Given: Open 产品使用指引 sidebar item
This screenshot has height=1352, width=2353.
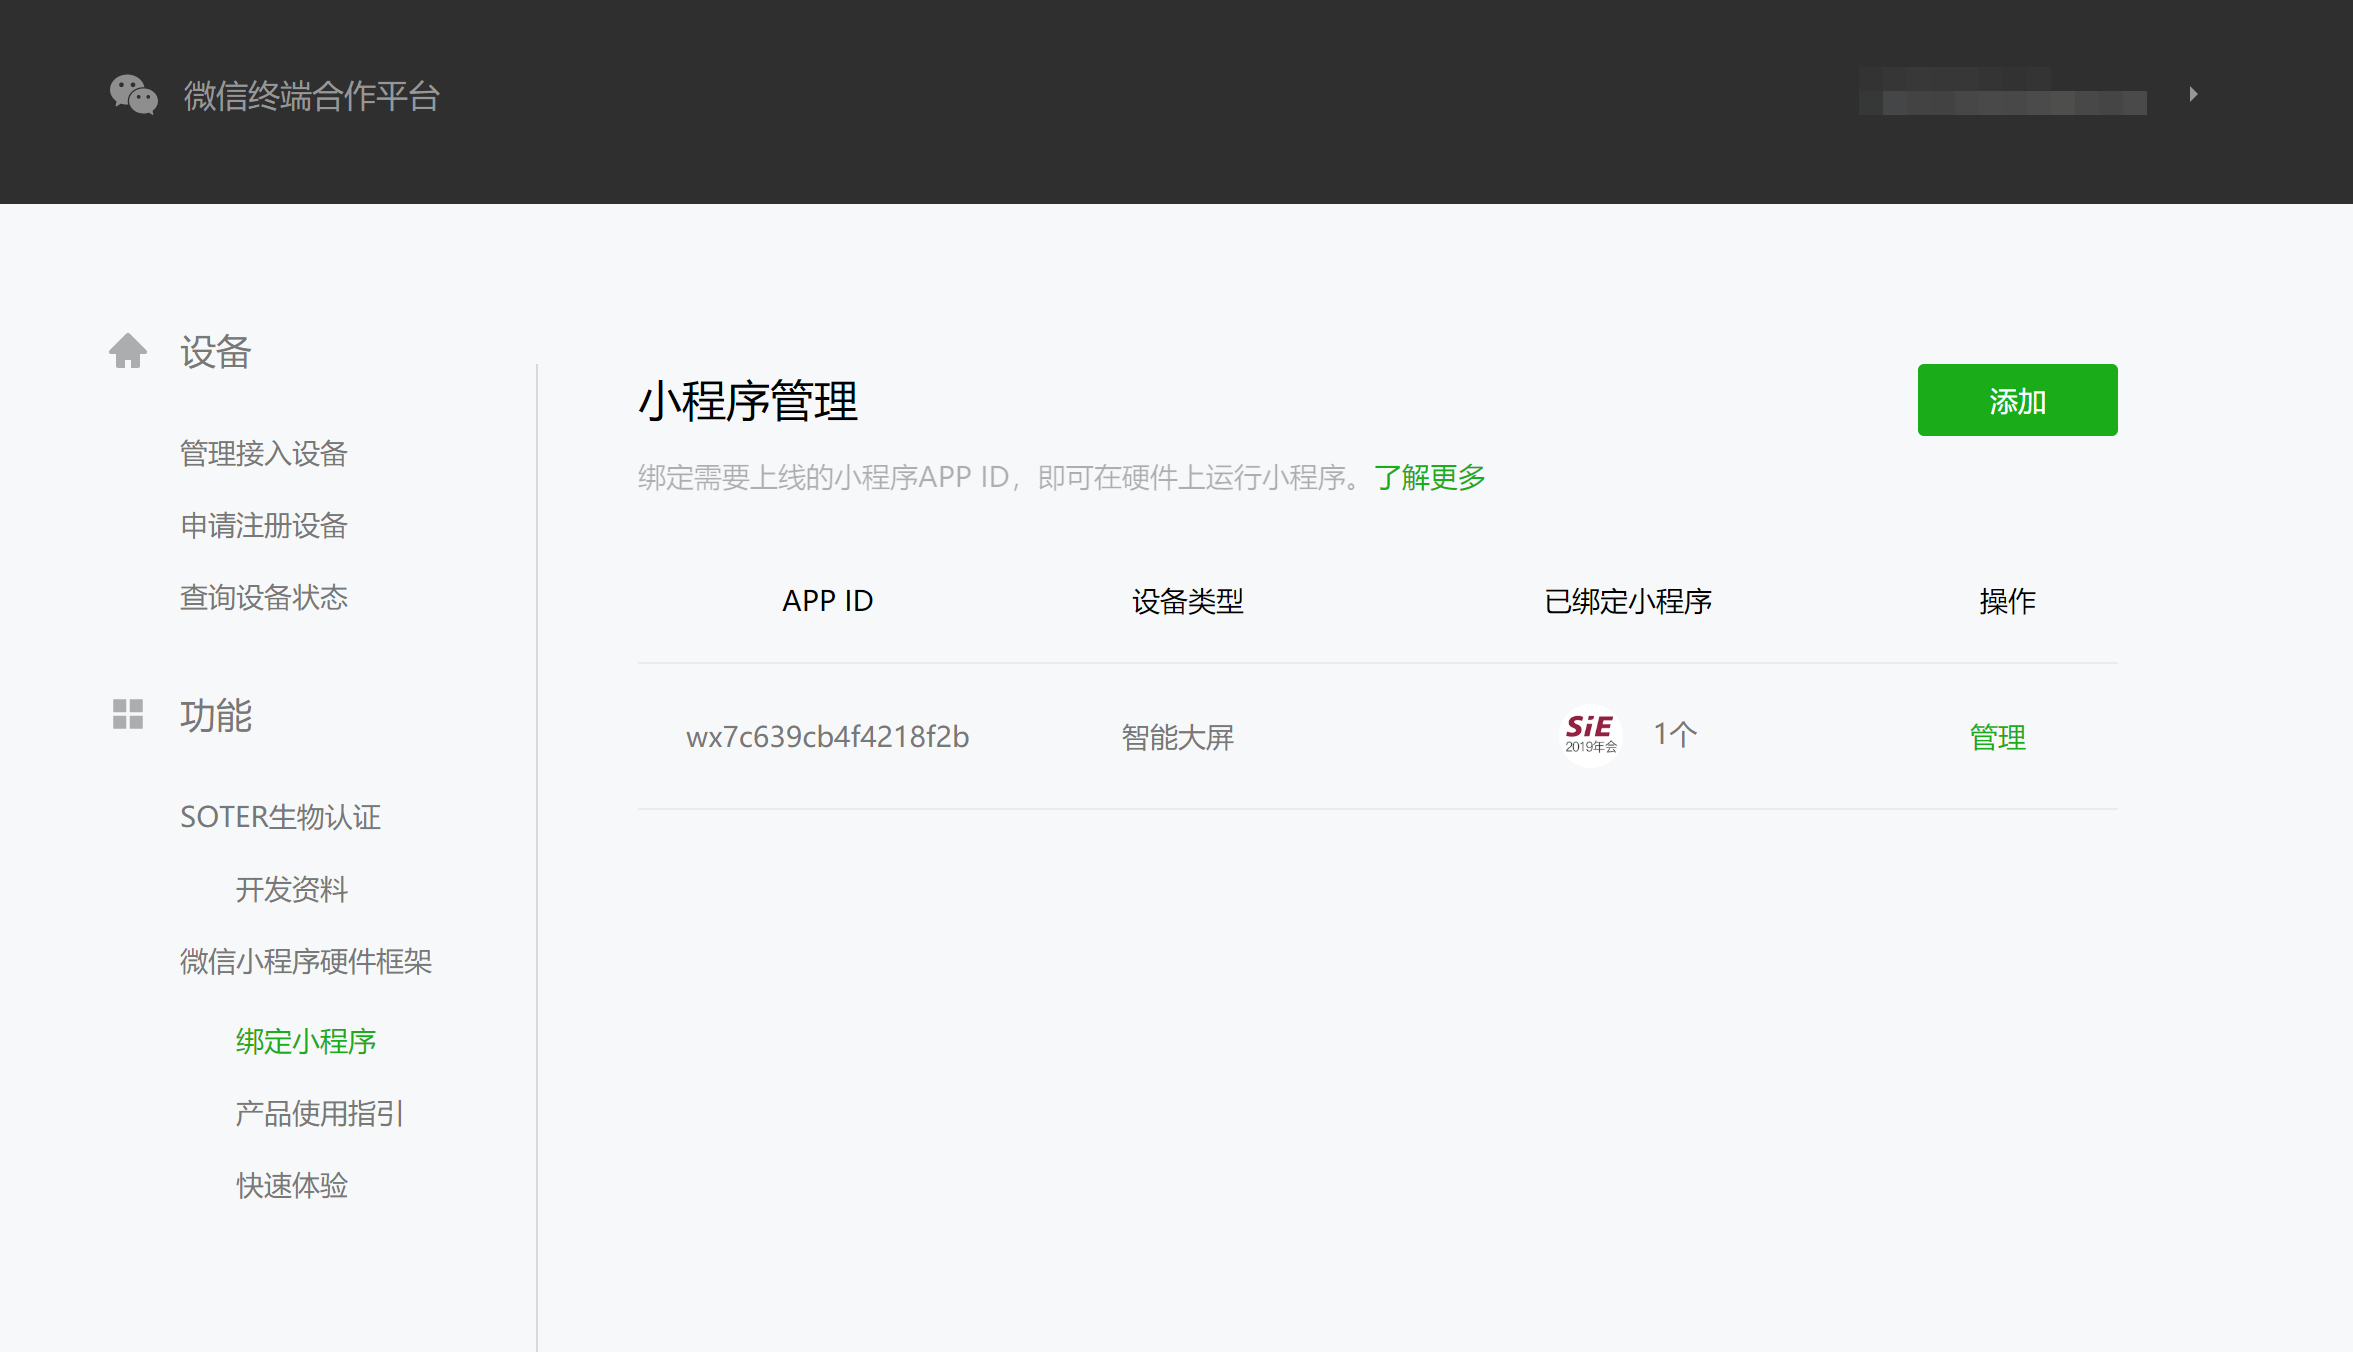Looking at the screenshot, I should [319, 1113].
